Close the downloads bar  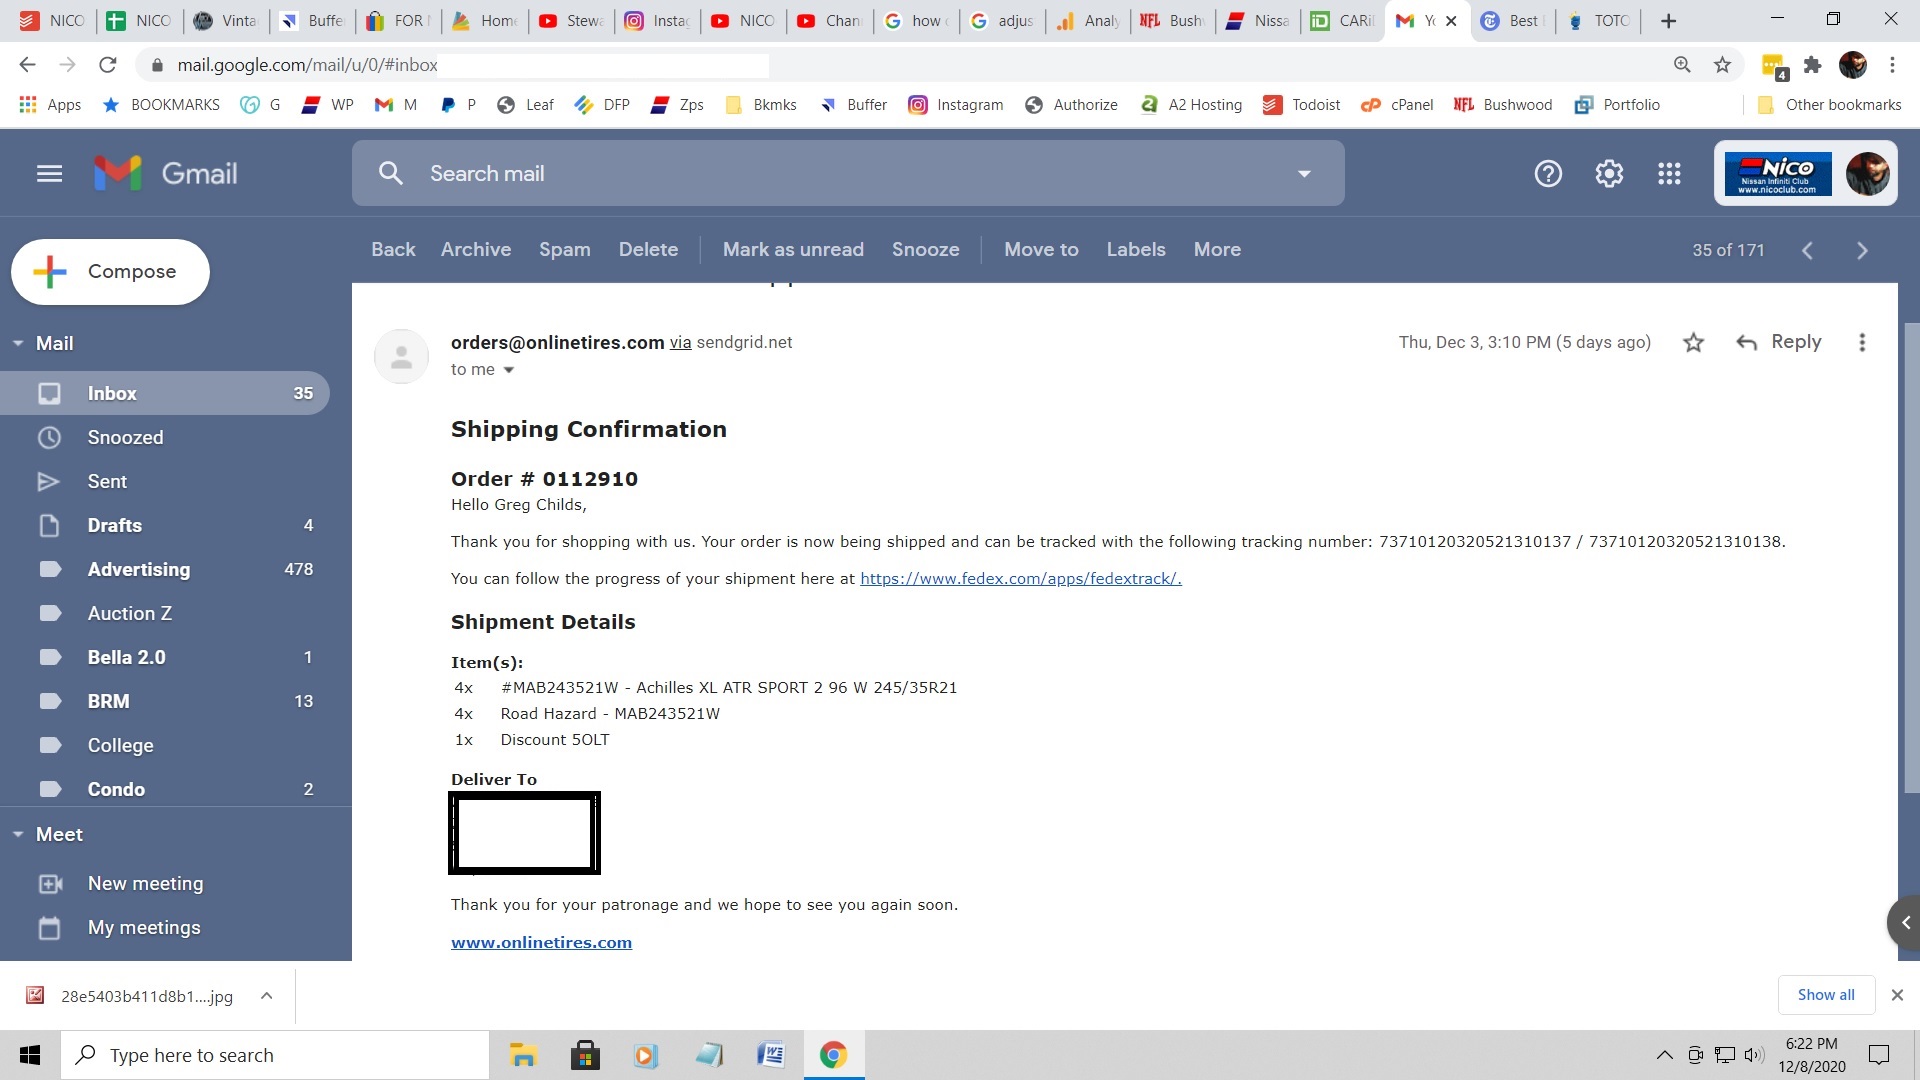[x=1897, y=995]
